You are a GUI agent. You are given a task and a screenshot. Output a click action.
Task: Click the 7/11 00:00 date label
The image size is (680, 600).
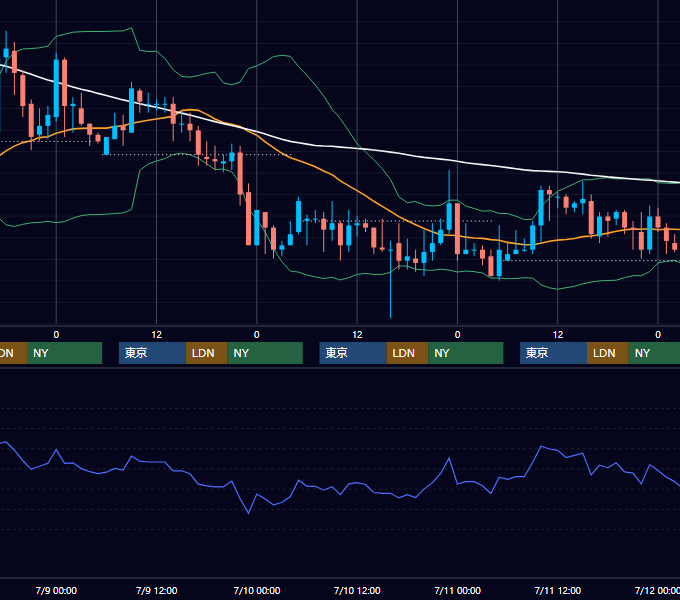458,590
